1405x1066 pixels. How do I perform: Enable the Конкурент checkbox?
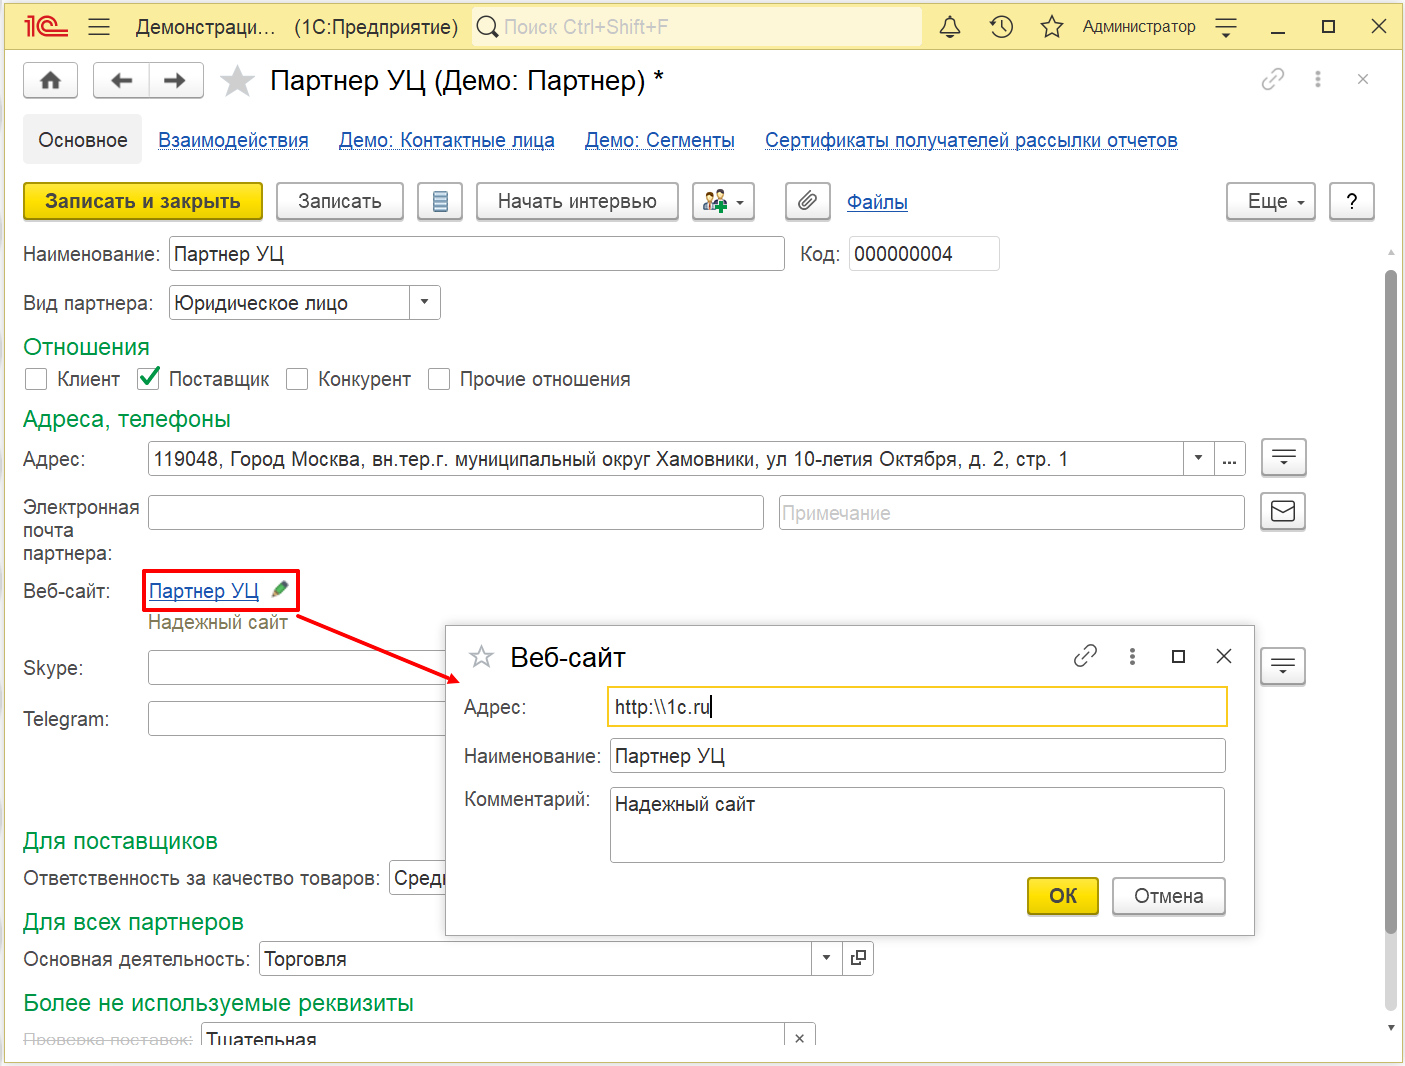click(x=297, y=379)
